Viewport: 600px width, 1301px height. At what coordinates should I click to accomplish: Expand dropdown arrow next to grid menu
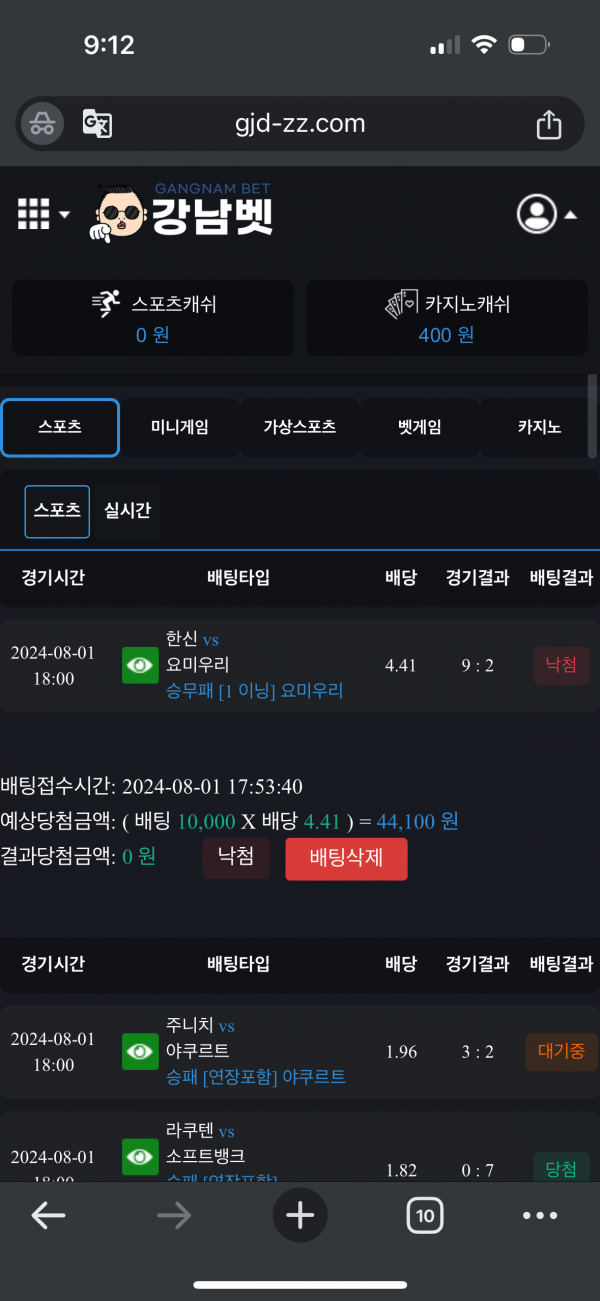point(65,214)
